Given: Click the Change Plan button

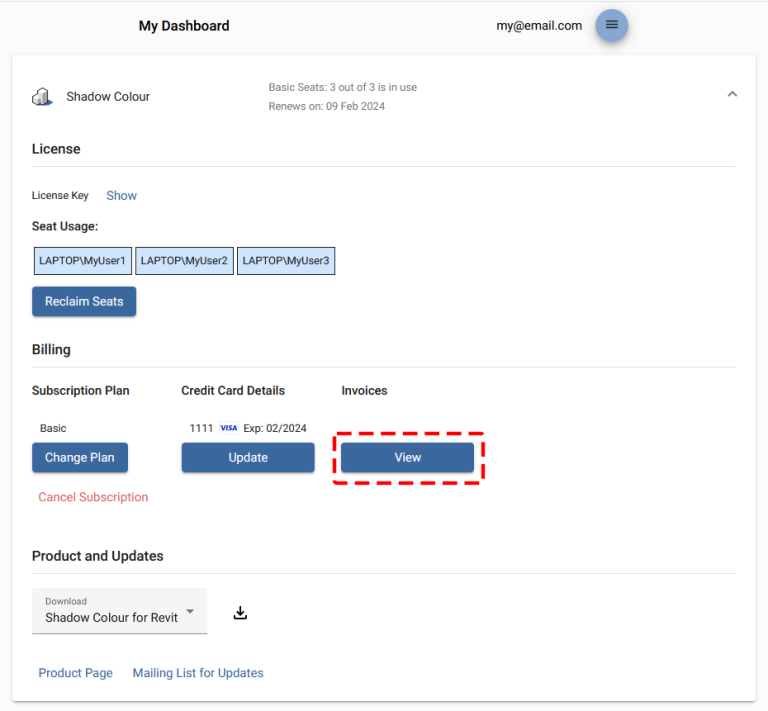Looking at the screenshot, I should (x=80, y=457).
